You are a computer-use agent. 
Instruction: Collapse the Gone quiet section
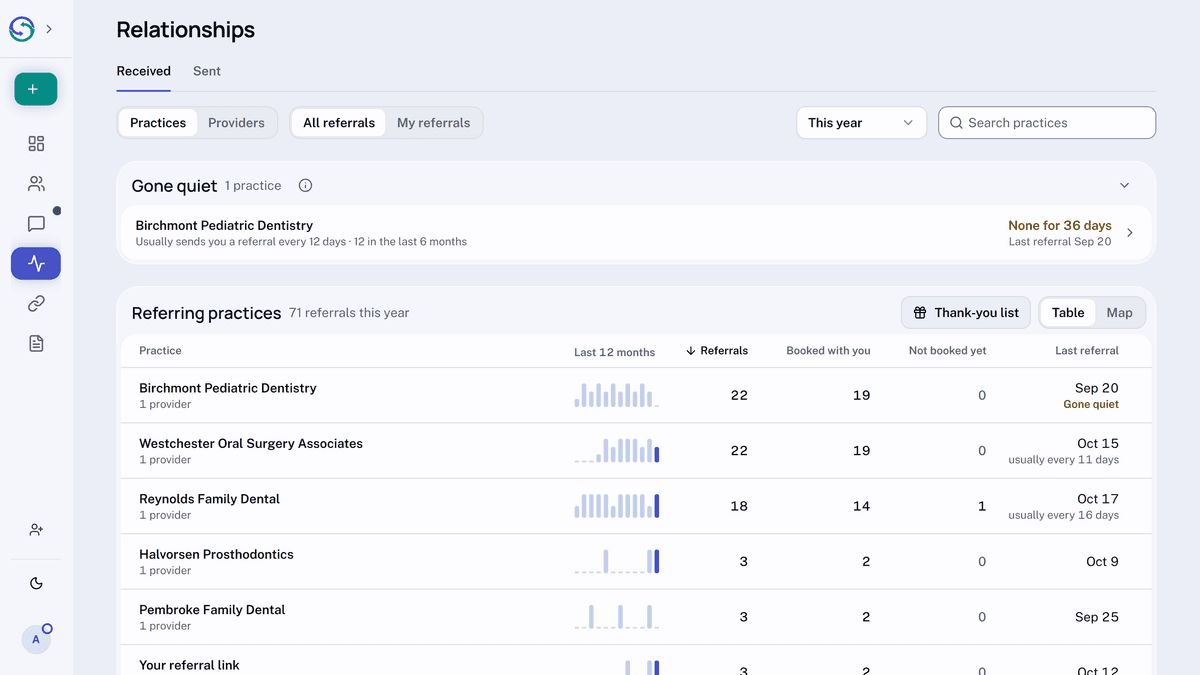click(x=1125, y=186)
